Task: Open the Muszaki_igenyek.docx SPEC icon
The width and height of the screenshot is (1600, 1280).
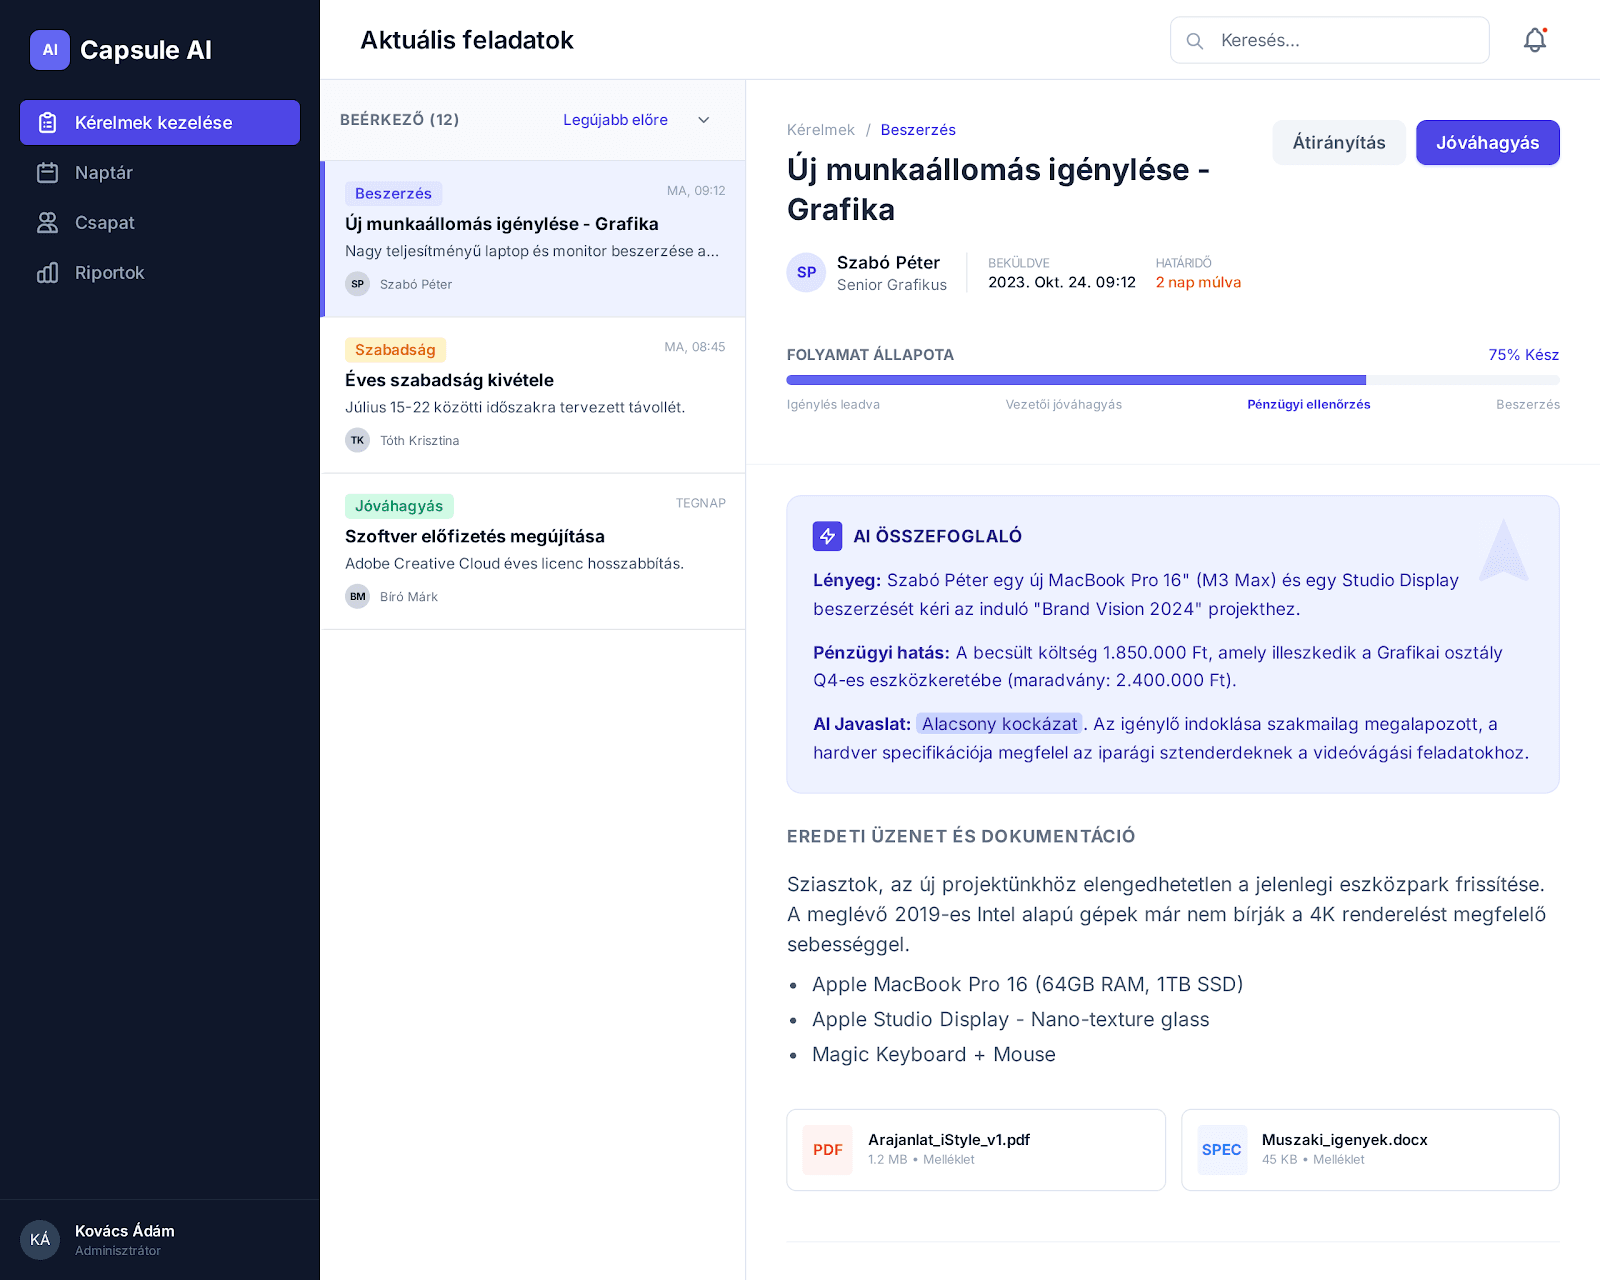Action: (1221, 1149)
